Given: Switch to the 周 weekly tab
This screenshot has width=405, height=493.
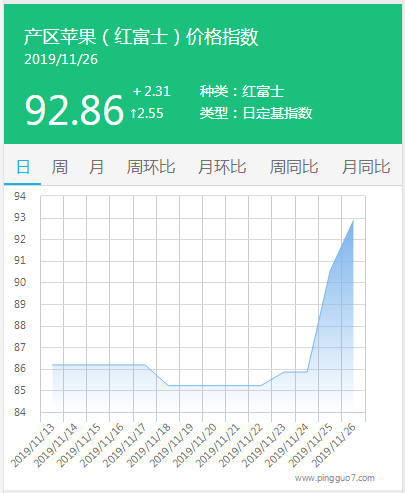Looking at the screenshot, I should [60, 167].
